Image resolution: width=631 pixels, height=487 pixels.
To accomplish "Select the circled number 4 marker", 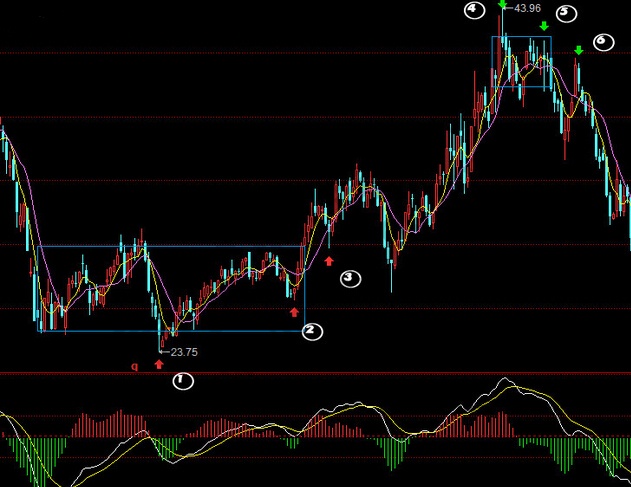I will point(475,10).
